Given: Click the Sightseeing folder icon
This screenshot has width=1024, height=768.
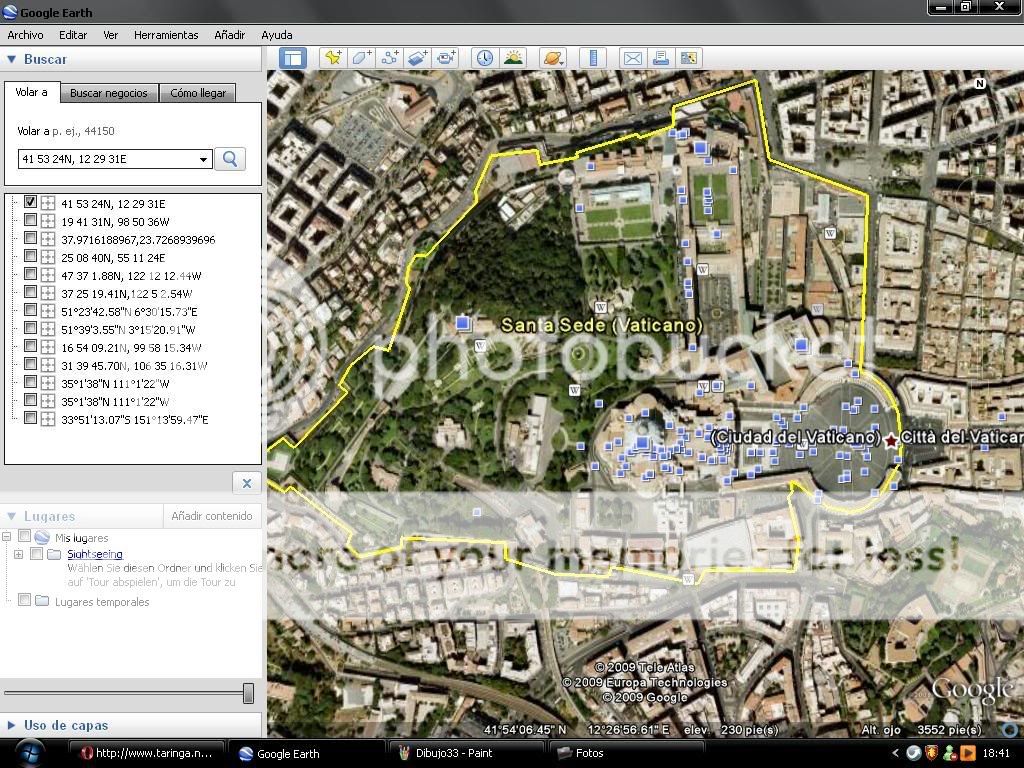Looking at the screenshot, I should pos(54,554).
